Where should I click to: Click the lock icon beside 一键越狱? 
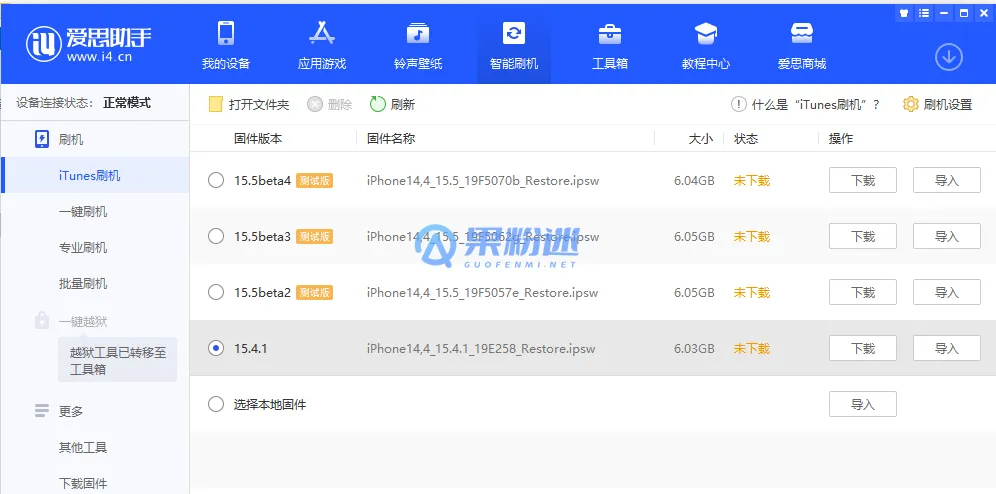pyautogui.click(x=42, y=320)
